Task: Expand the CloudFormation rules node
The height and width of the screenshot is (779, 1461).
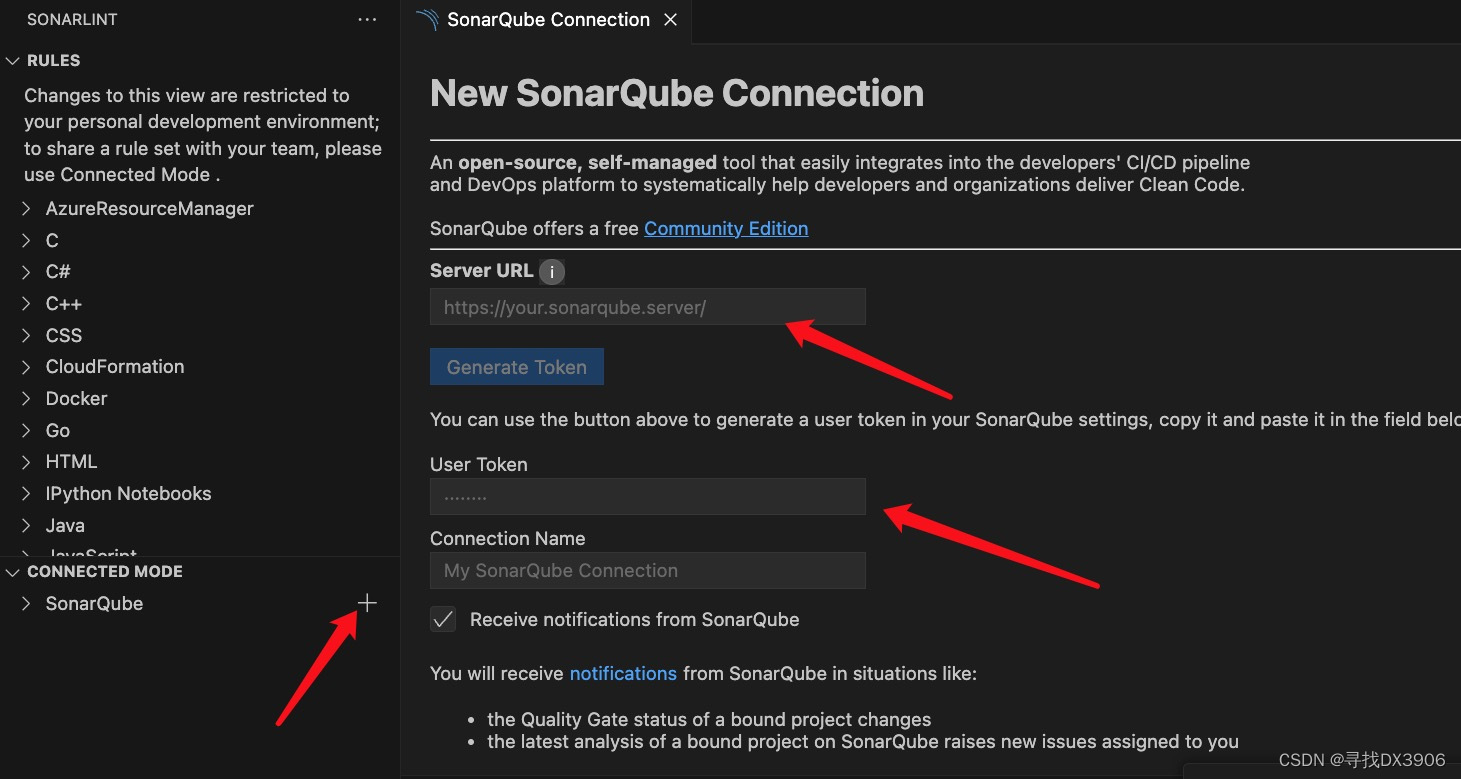Action: coord(27,367)
